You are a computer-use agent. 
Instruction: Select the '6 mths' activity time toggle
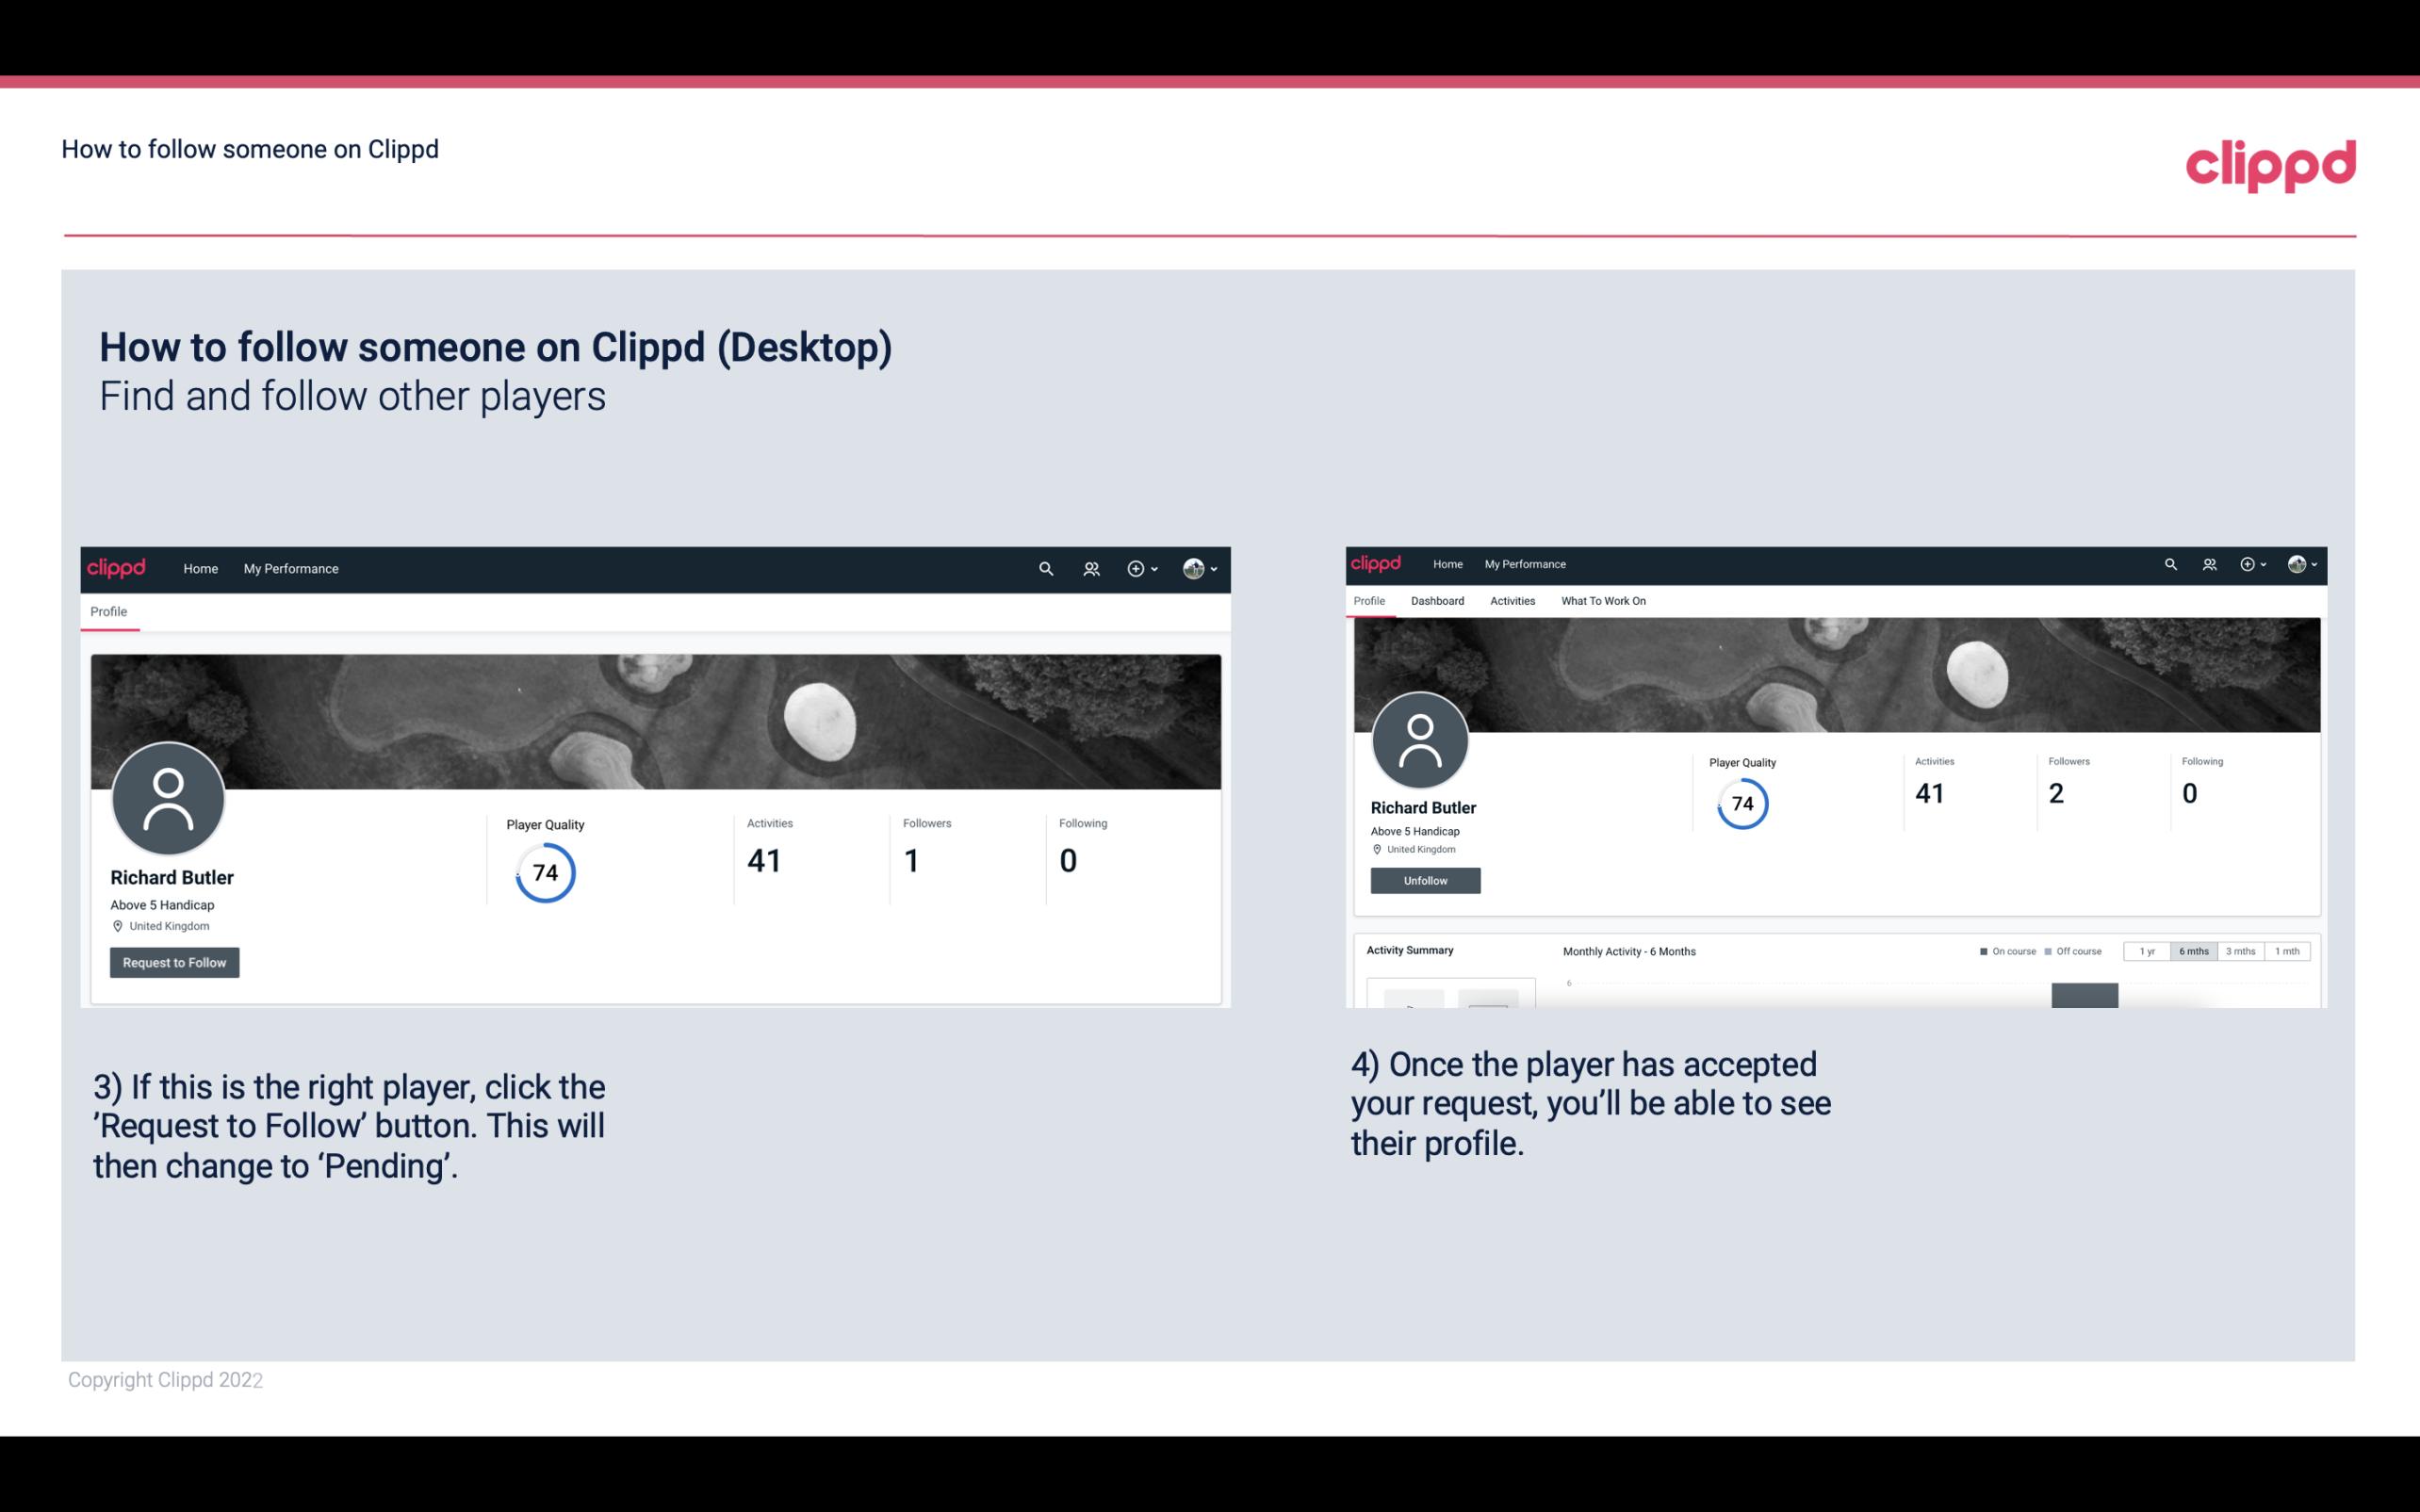[2194, 951]
